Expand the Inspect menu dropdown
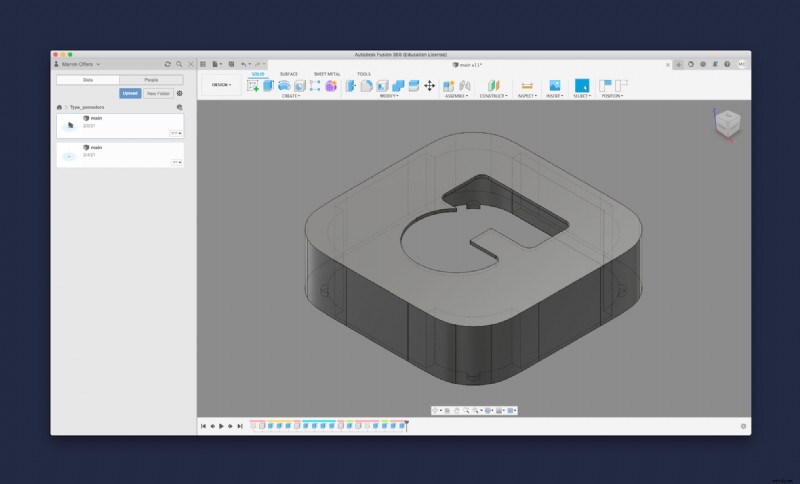The width and height of the screenshot is (800, 484). pyautogui.click(x=527, y=96)
